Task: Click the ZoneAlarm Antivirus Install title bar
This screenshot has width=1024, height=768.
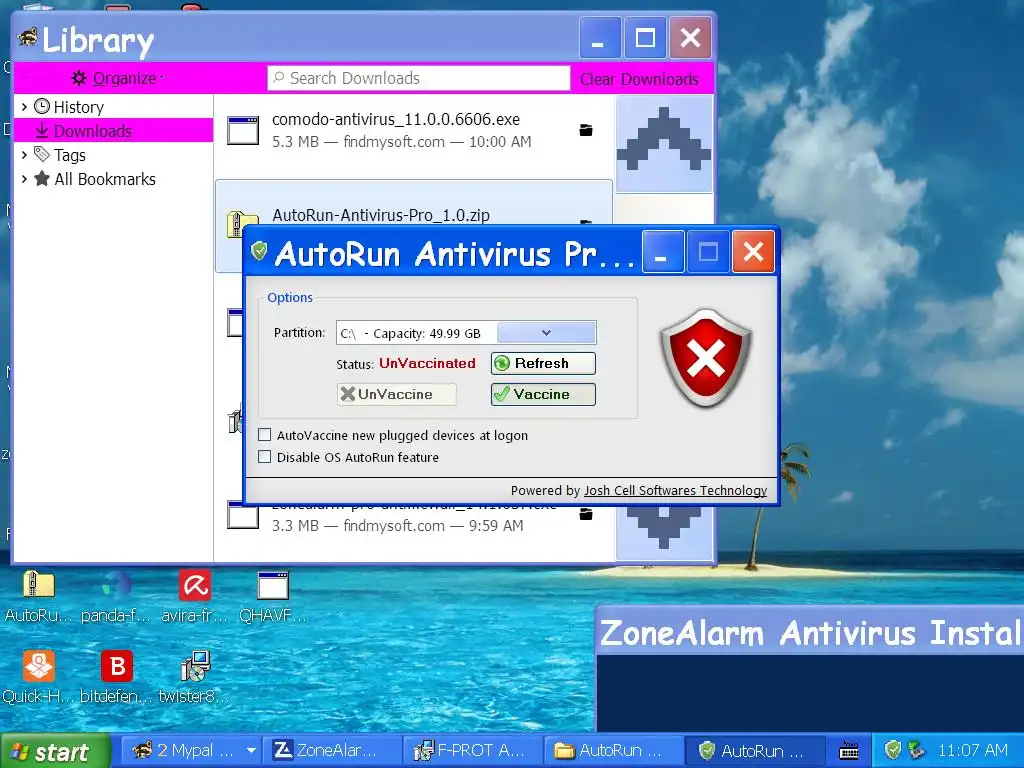Action: pyautogui.click(x=810, y=632)
